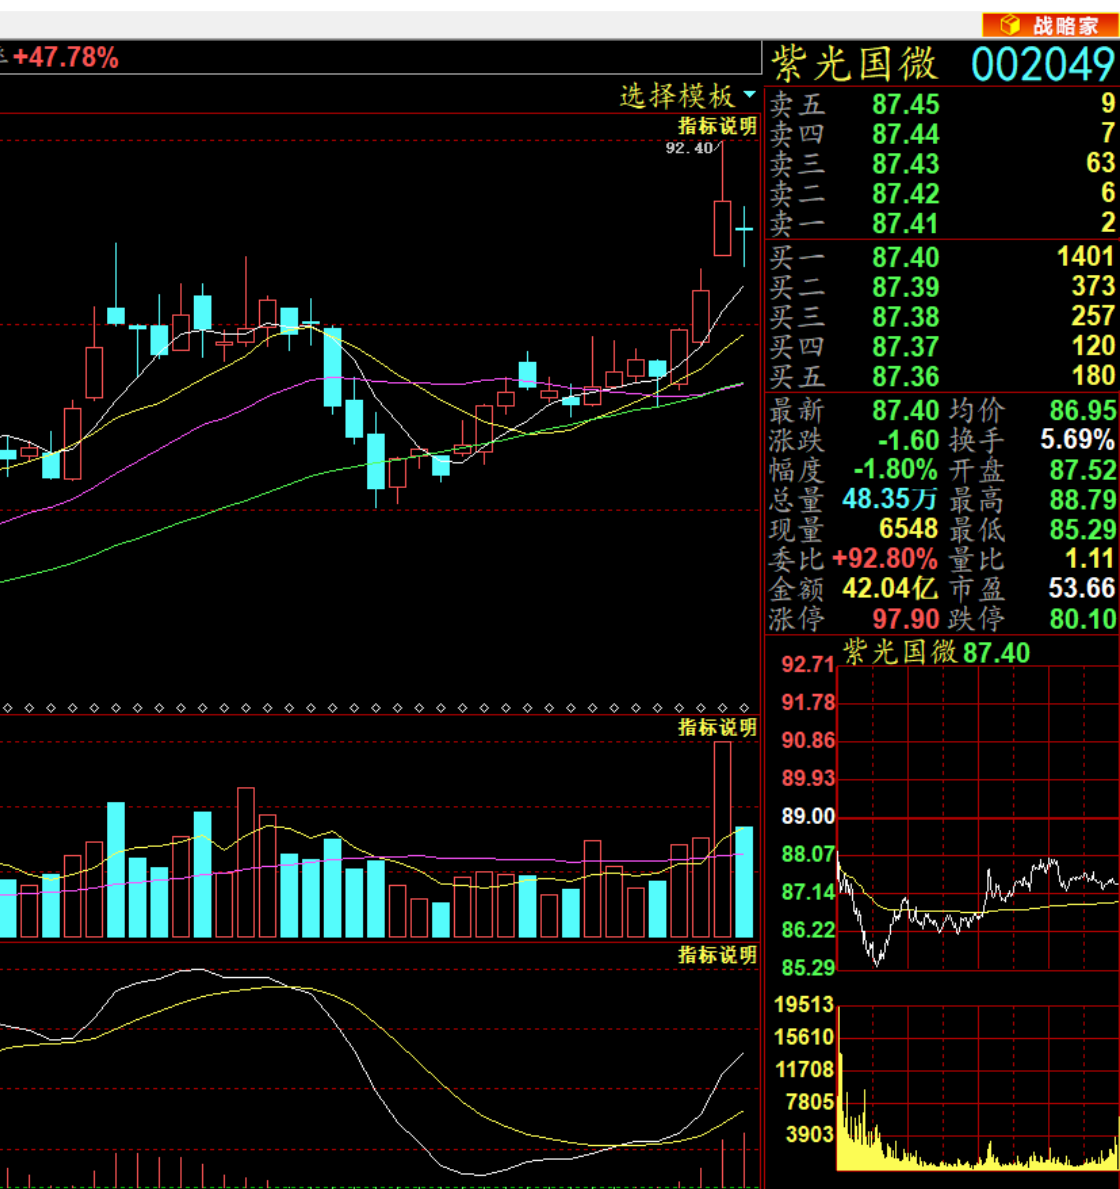Viewport: 1120px width, 1189px height.
Task: Open 指标说明 above the candlestick chart
Action: 717,126
